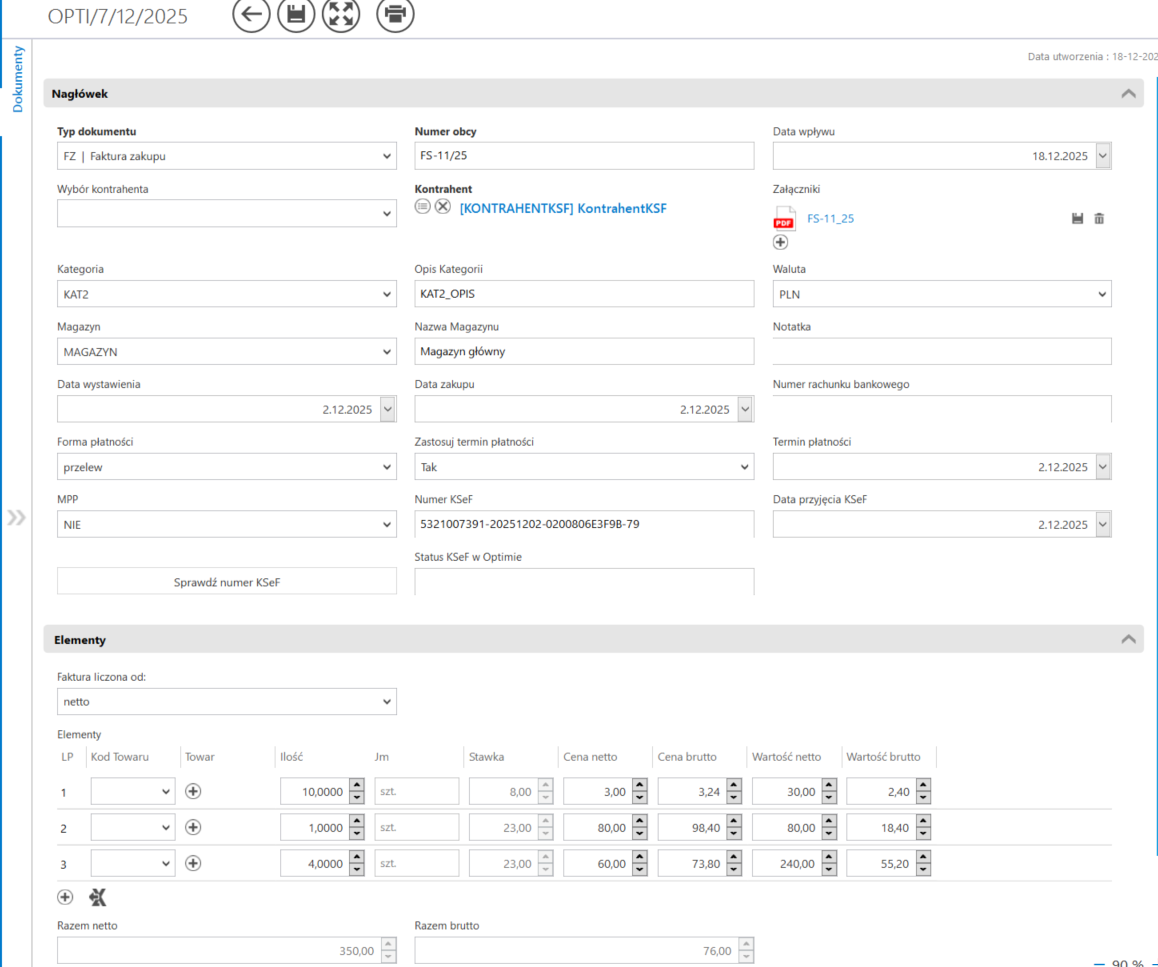Collapse the Nagłówek section
This screenshot has height=967, width=1158.
pos(1128,94)
